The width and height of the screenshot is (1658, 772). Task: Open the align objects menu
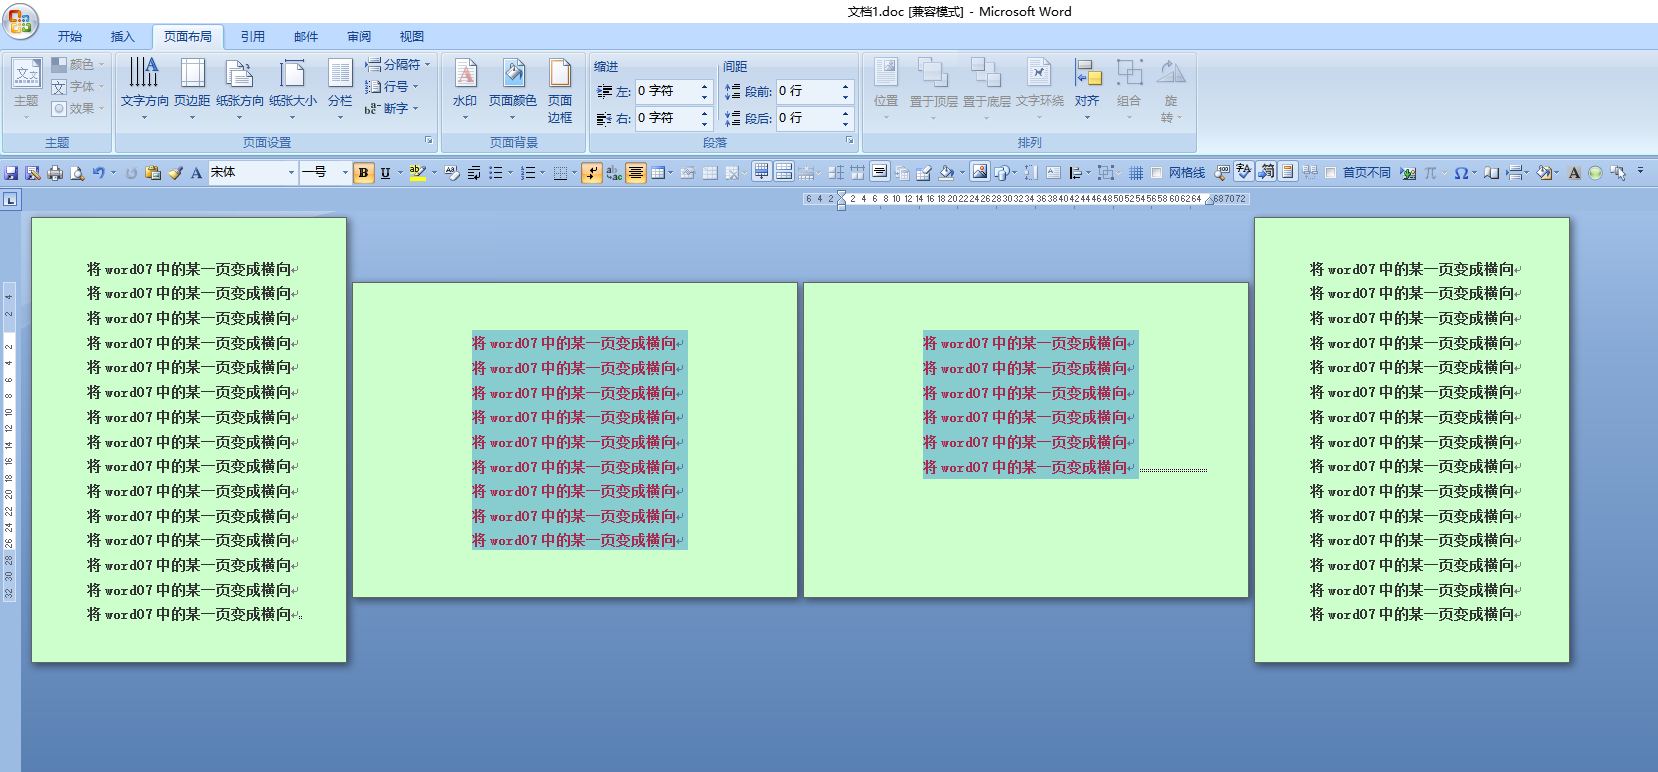[1087, 89]
